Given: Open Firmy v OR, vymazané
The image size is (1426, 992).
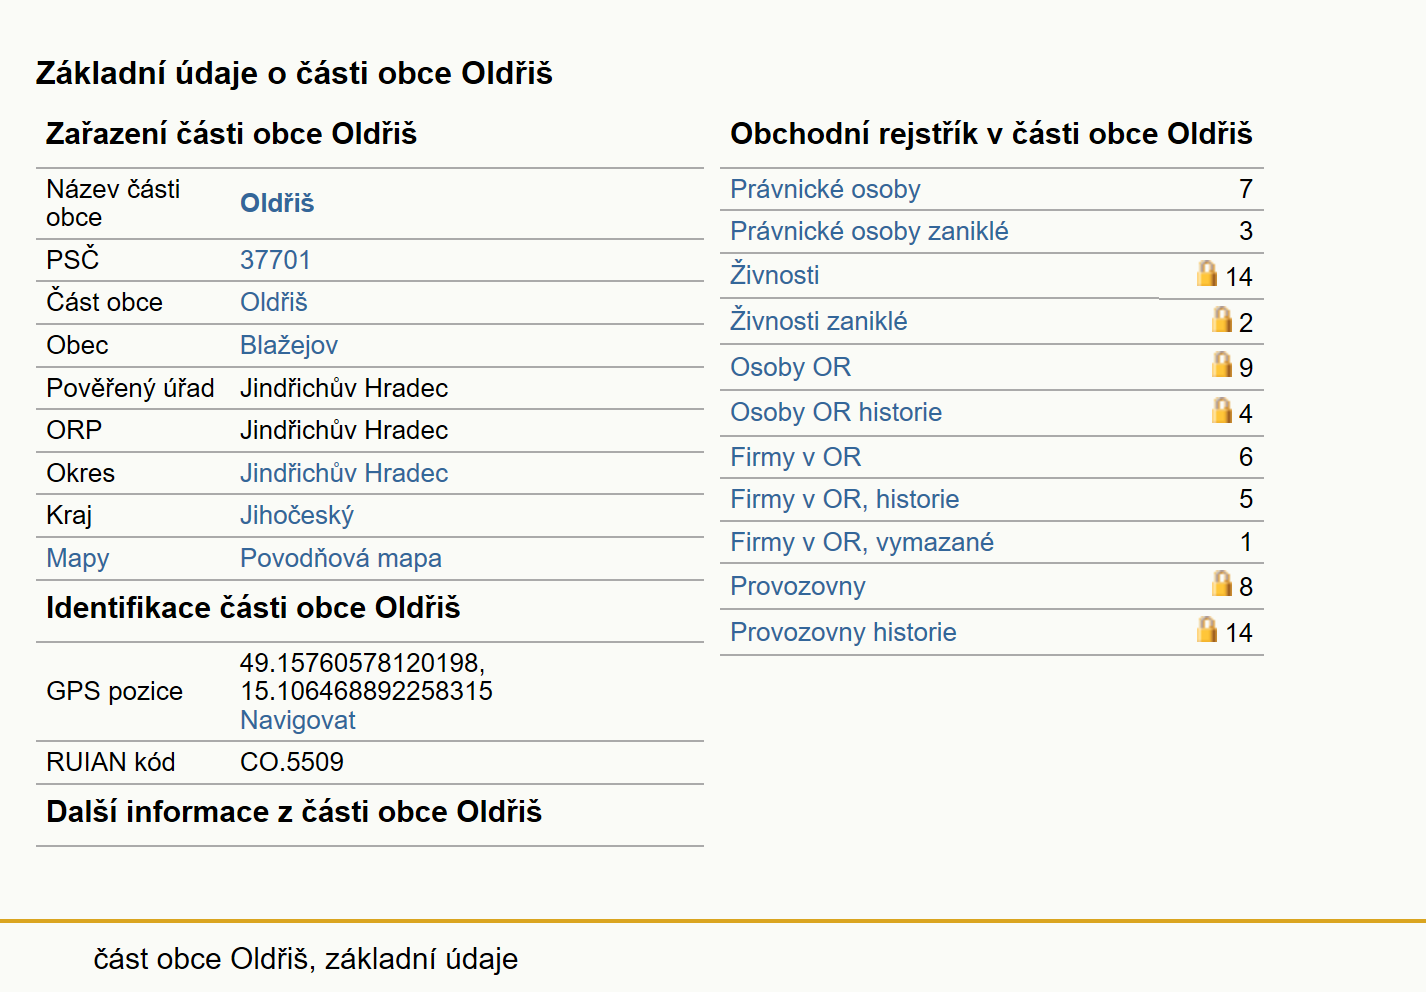Looking at the screenshot, I should tap(862, 542).
